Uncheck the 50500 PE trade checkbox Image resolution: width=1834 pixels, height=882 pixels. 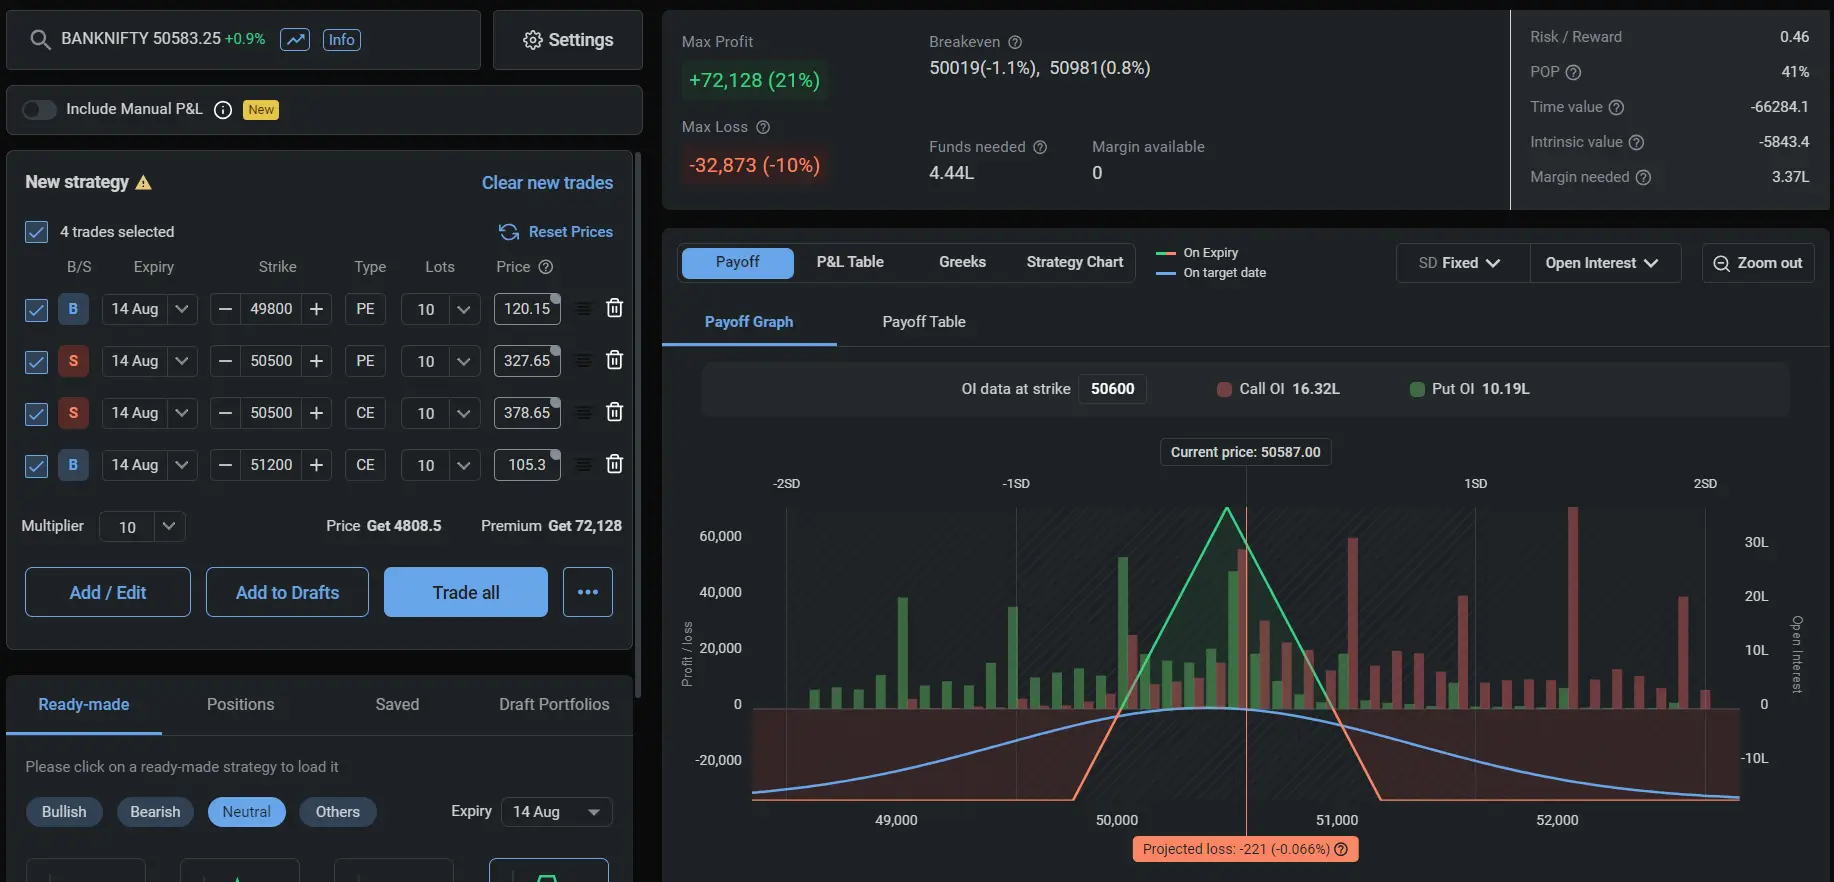tap(36, 362)
